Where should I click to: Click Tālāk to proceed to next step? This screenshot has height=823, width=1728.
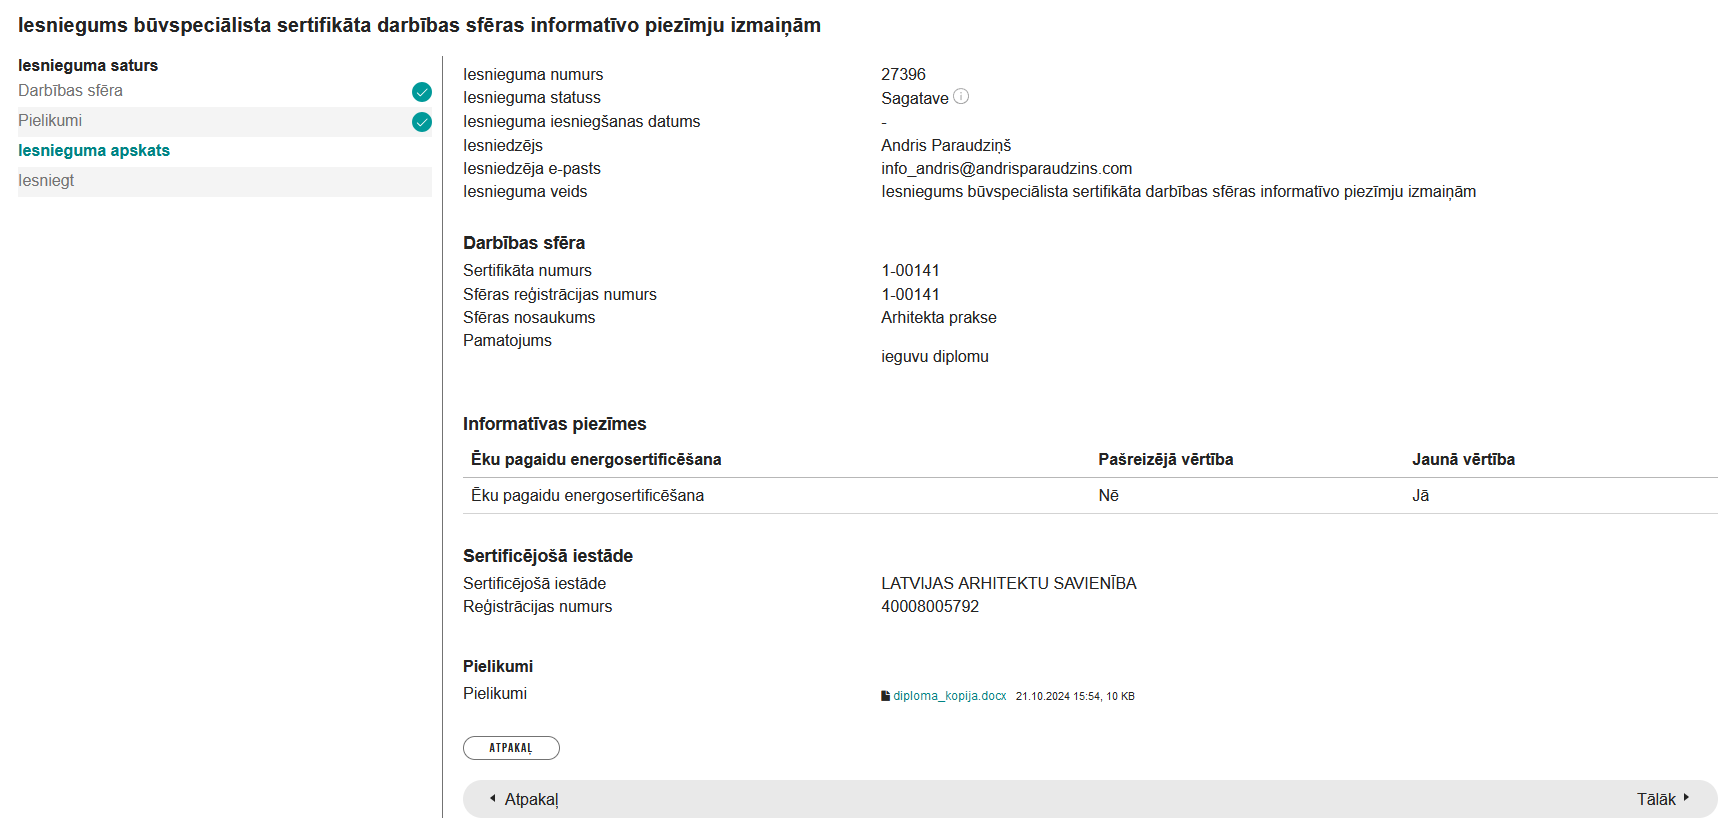coord(1656,799)
